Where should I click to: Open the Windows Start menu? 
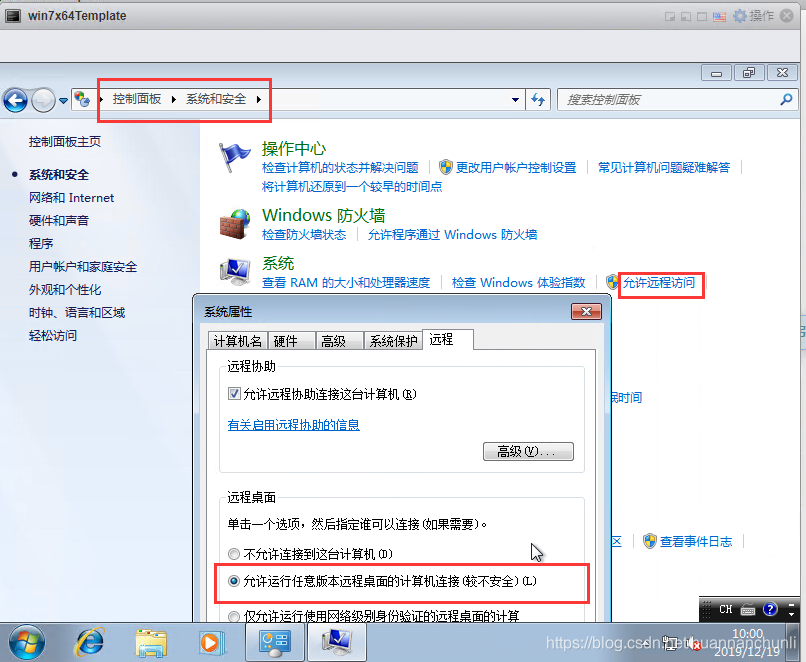27,642
